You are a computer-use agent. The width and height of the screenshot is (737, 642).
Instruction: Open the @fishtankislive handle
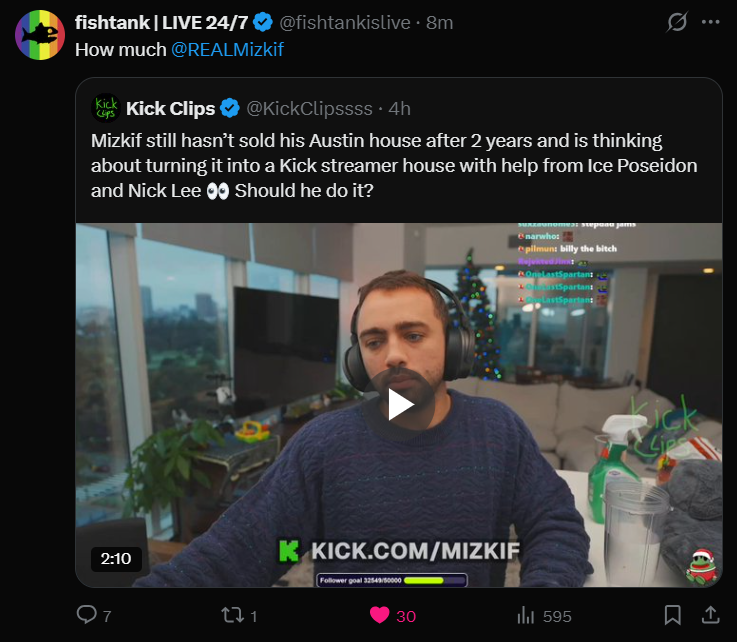(x=345, y=23)
